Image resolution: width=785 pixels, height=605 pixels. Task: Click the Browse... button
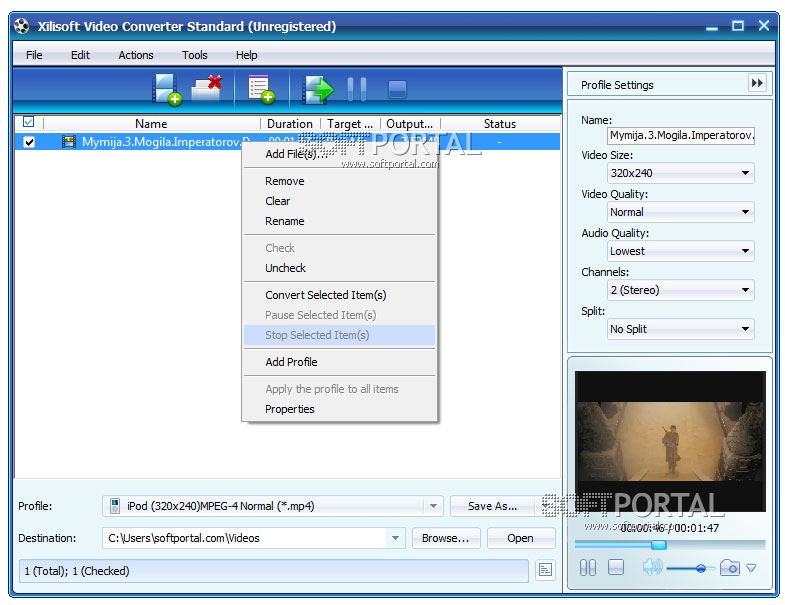tap(446, 538)
